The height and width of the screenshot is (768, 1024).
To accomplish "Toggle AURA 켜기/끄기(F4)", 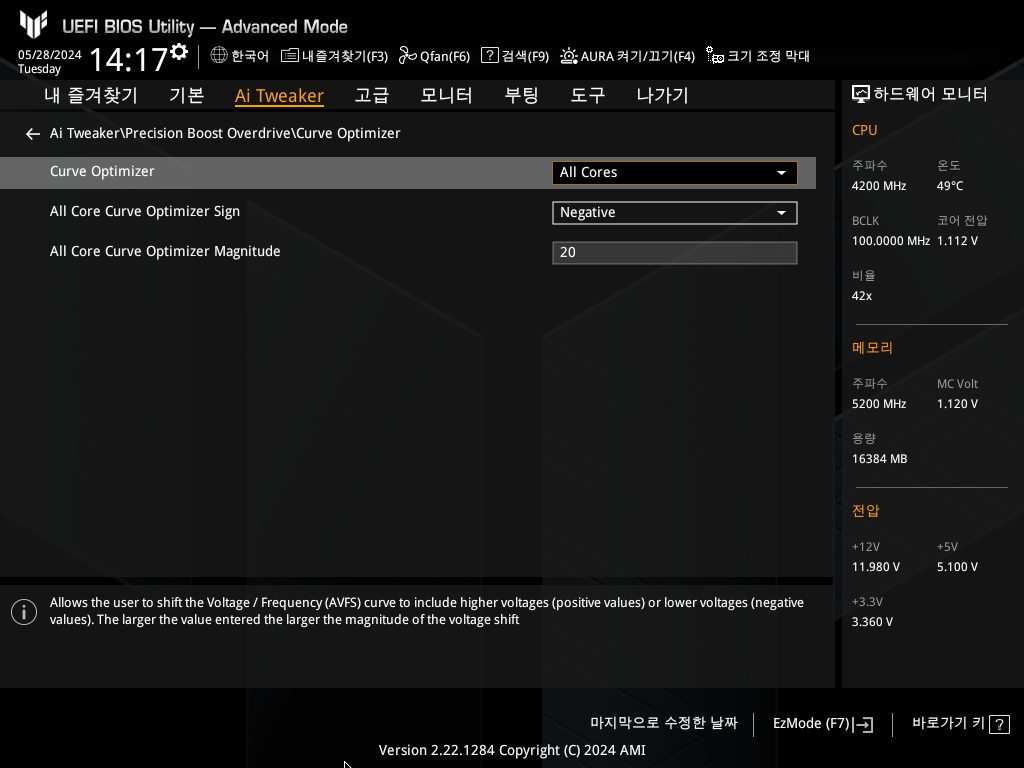I will pyautogui.click(x=628, y=56).
